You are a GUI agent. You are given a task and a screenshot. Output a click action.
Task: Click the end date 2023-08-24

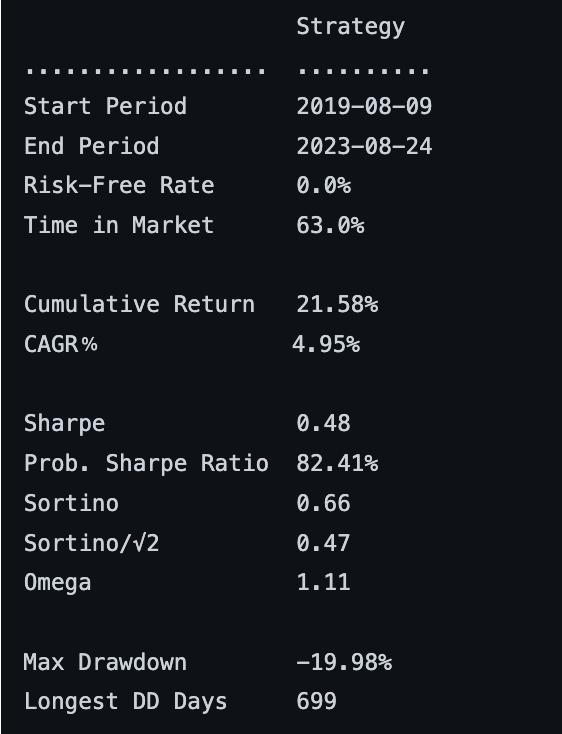tap(364, 146)
